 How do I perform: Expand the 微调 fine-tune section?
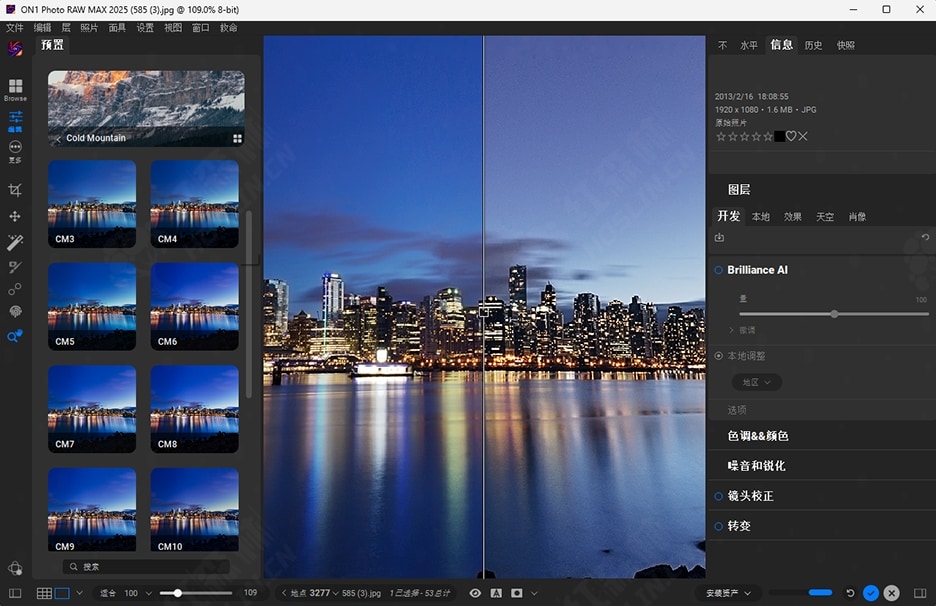tap(741, 330)
